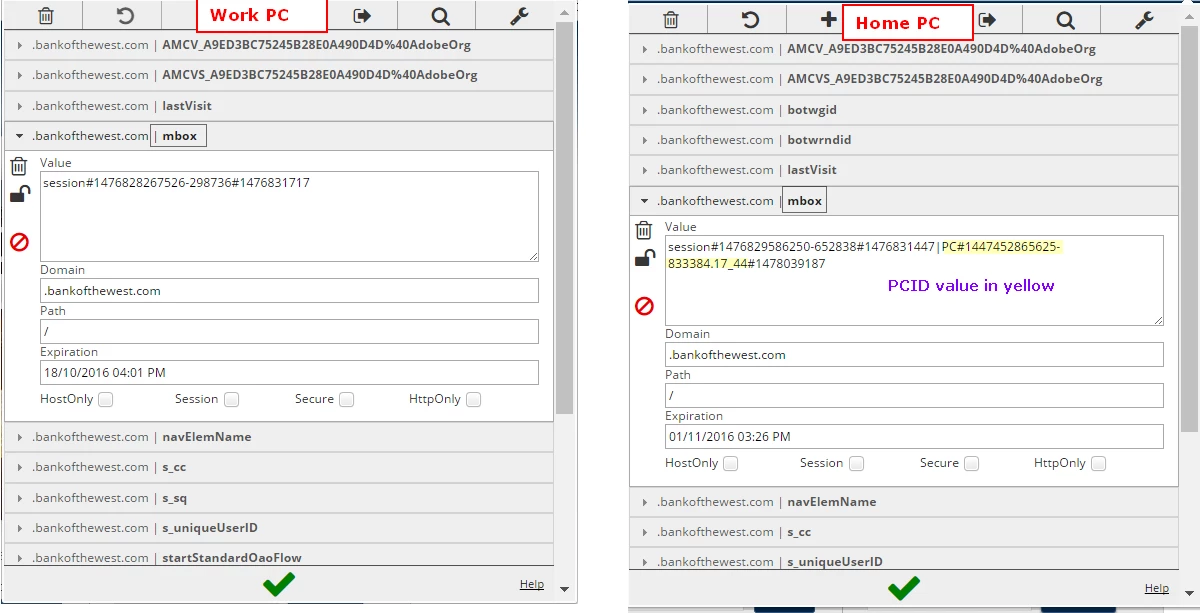This screenshot has width=1200, height=613.
Task: Tick Session checkbox in Home PC panel
Action: pyautogui.click(x=857, y=463)
